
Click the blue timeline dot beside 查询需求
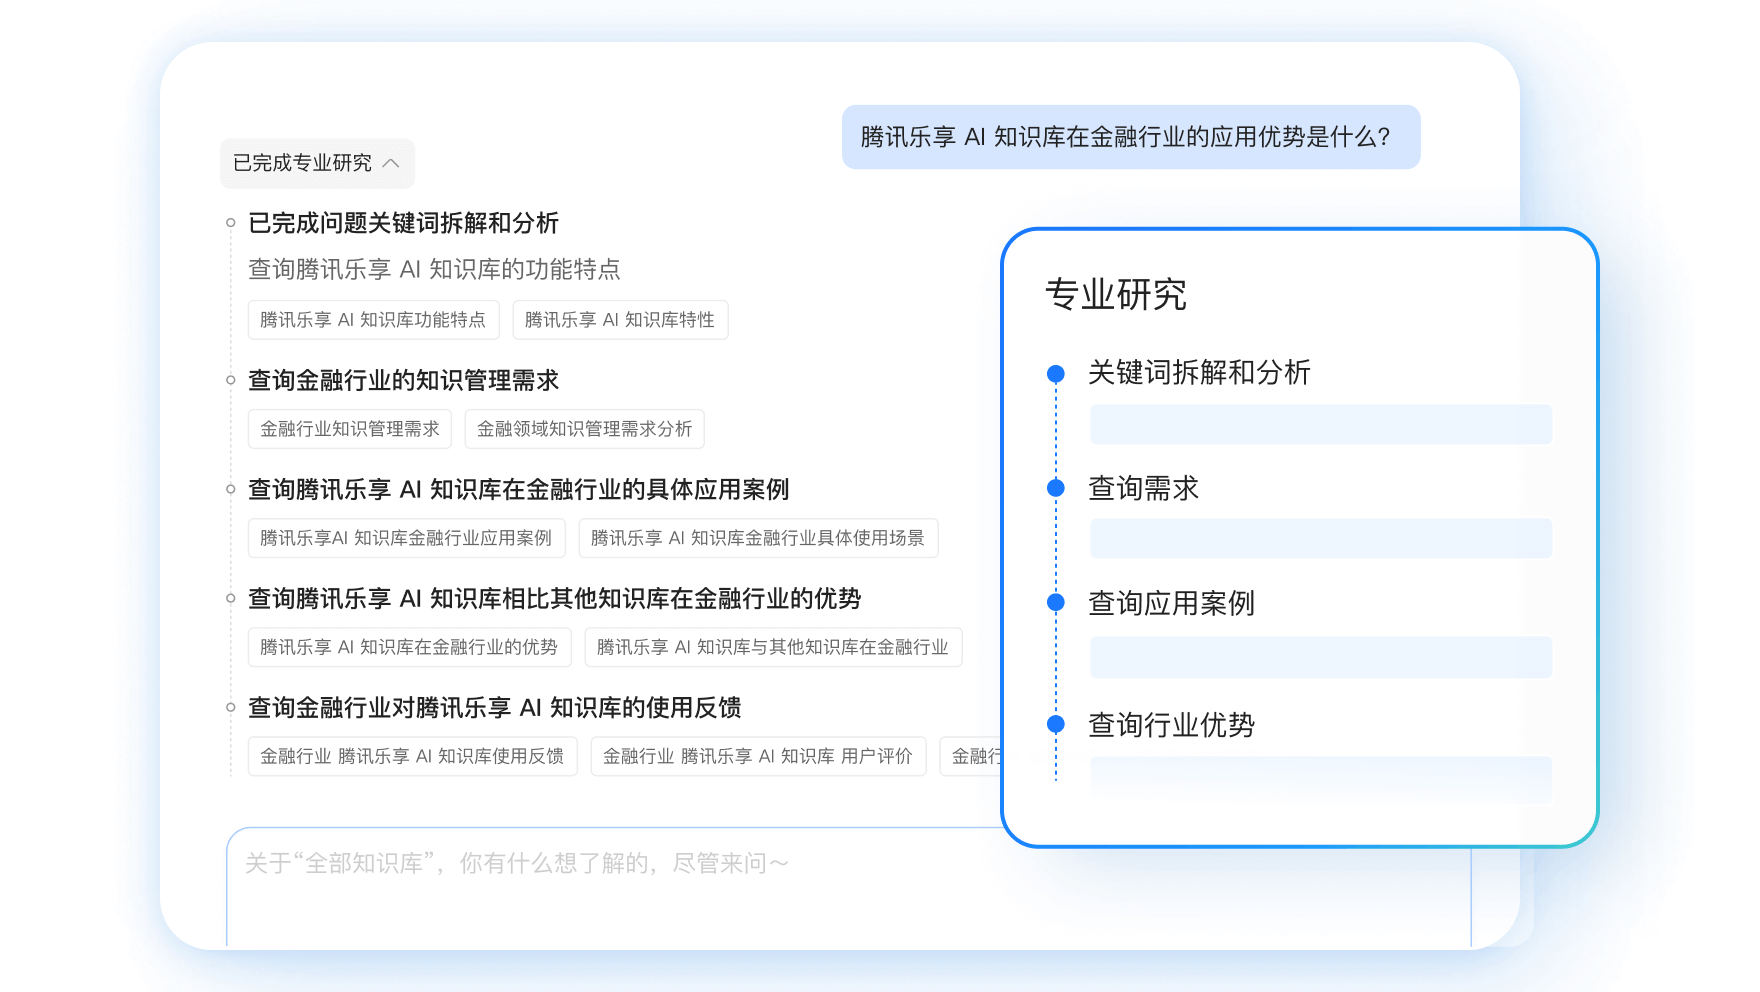1055,488
